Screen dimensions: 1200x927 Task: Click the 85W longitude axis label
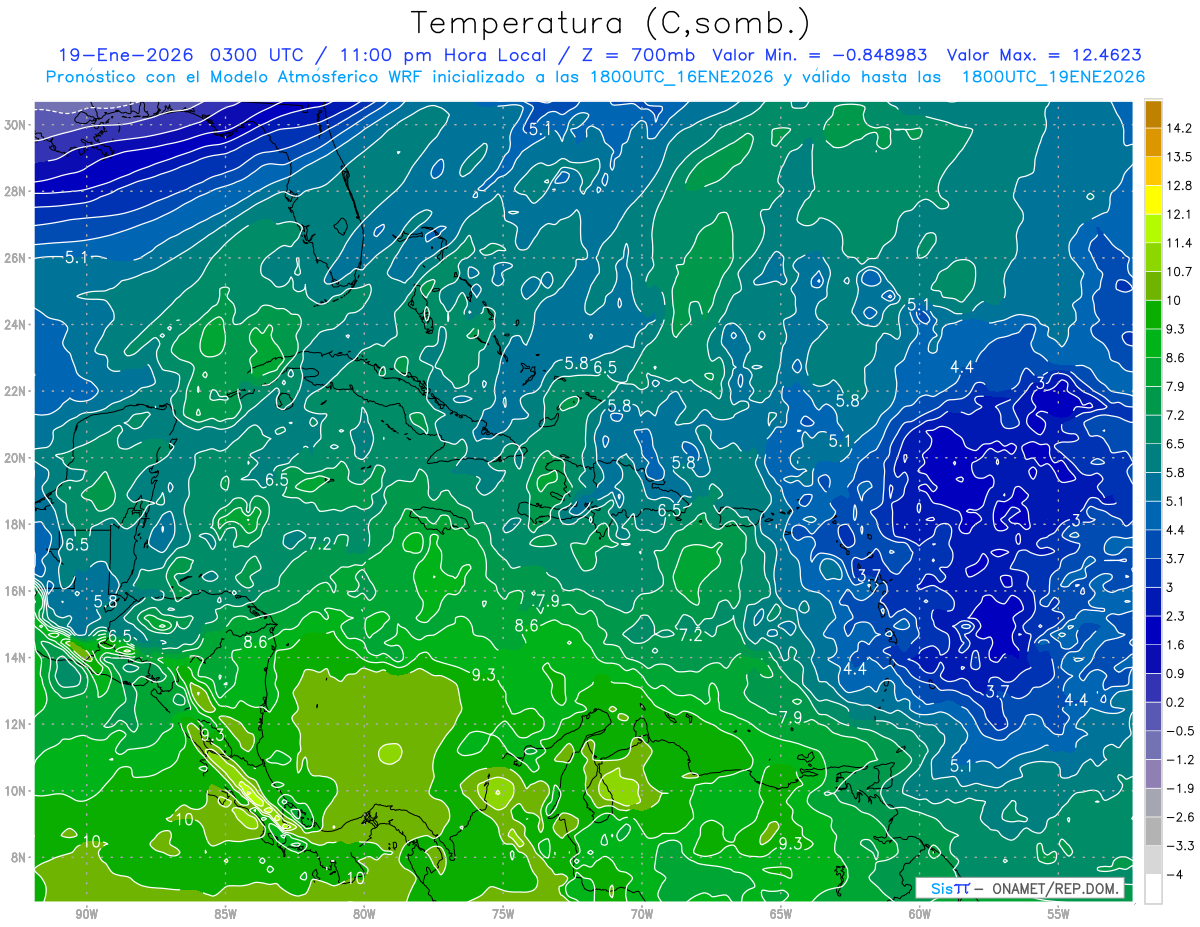coord(225,914)
